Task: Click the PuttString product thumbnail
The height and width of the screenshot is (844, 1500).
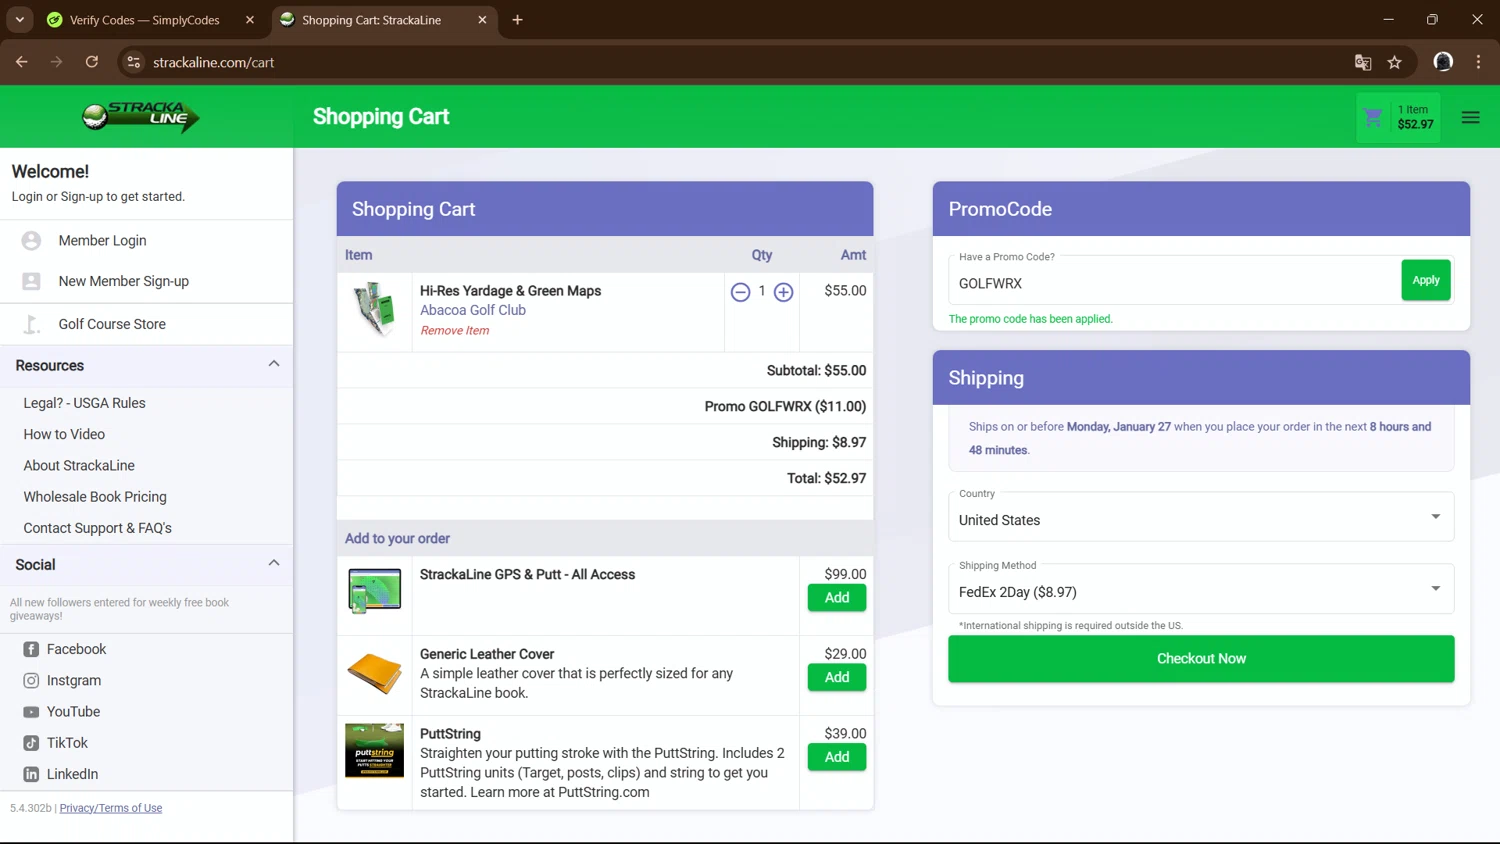Action: pyautogui.click(x=374, y=751)
